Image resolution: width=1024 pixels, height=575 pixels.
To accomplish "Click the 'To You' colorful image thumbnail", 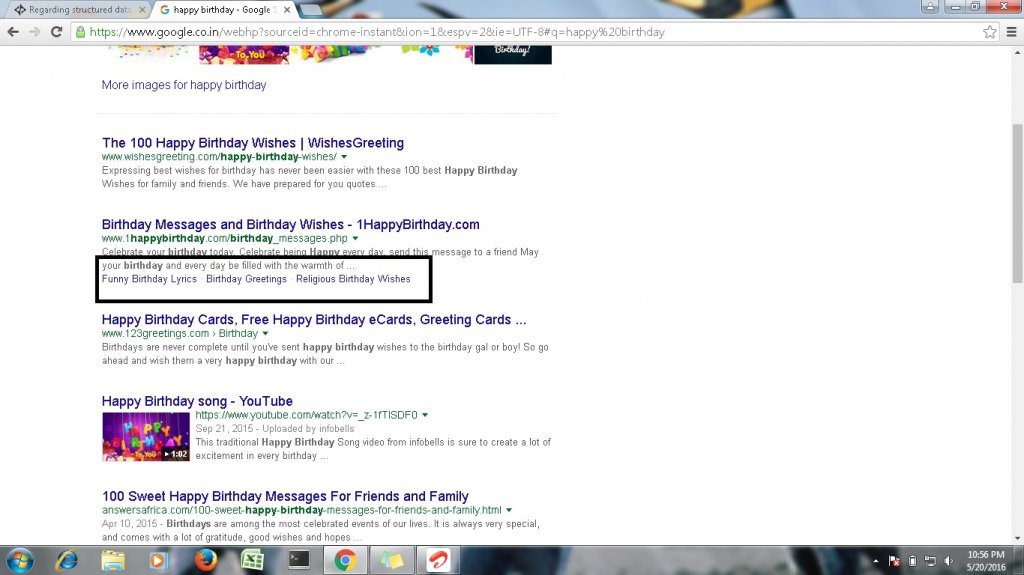I will (x=244, y=55).
